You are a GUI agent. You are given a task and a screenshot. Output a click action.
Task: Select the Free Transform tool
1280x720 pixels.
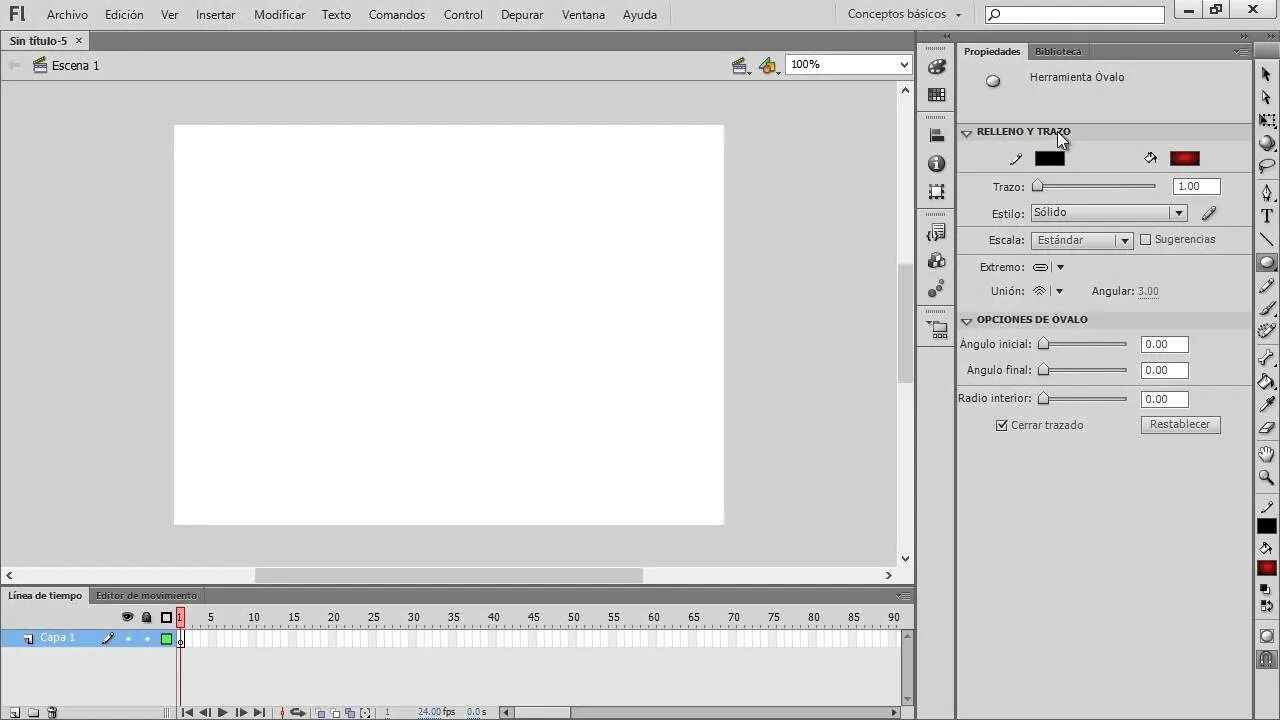[x=1266, y=120]
